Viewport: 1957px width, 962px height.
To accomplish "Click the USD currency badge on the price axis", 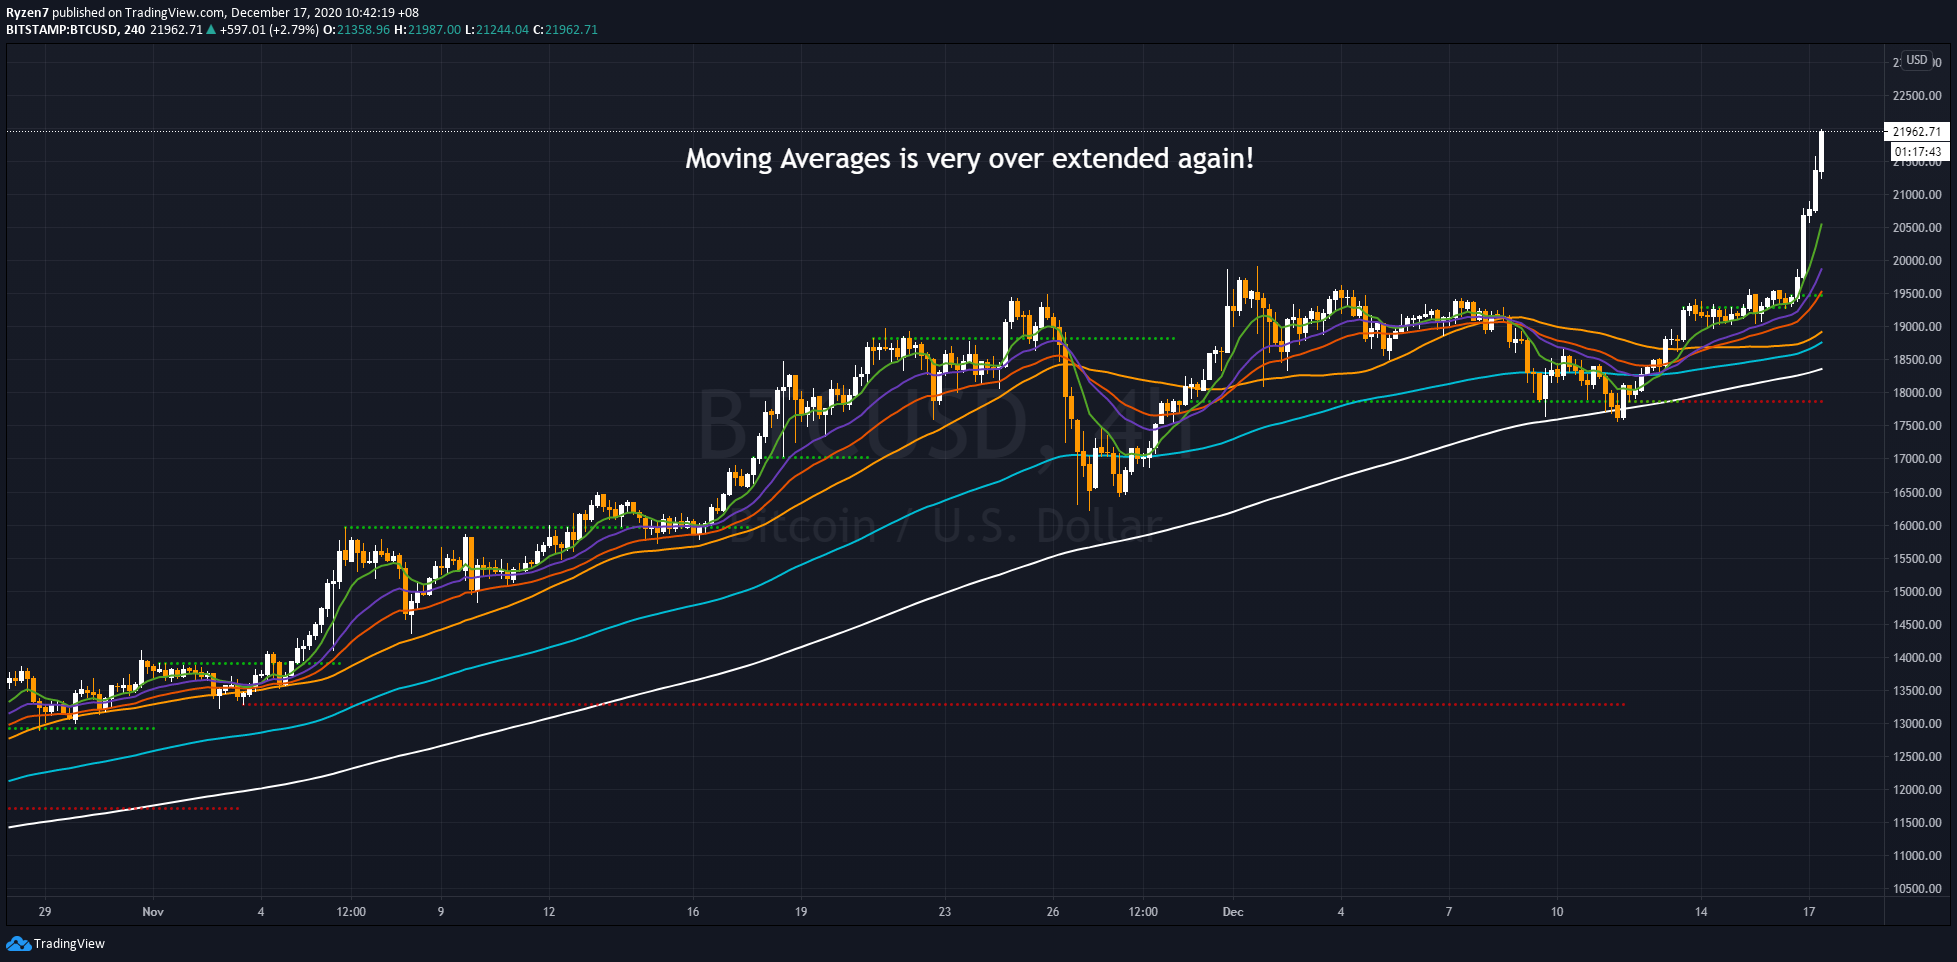I will (x=1916, y=60).
